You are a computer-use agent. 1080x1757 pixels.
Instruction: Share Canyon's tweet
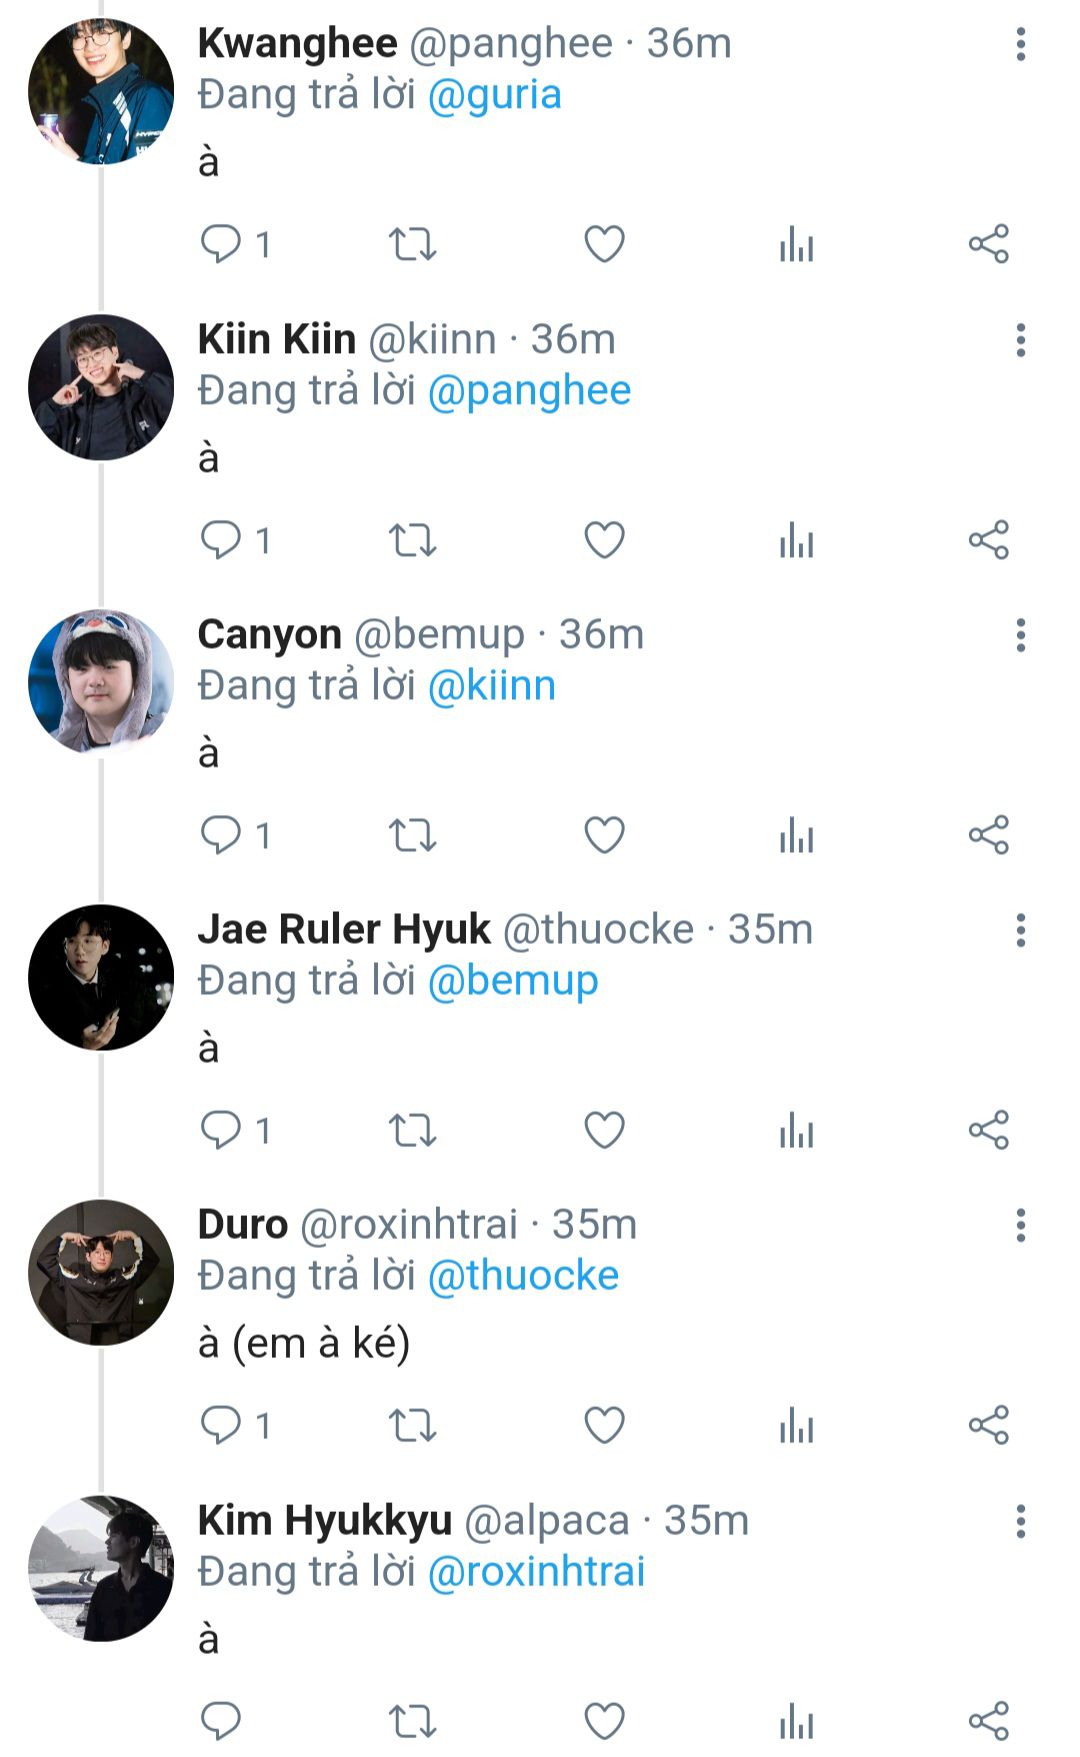point(988,835)
